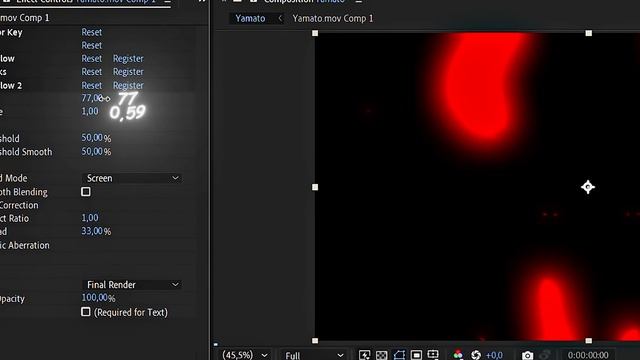Click Reset in the row ending 'ks'
The height and width of the screenshot is (360, 640).
click(91, 72)
